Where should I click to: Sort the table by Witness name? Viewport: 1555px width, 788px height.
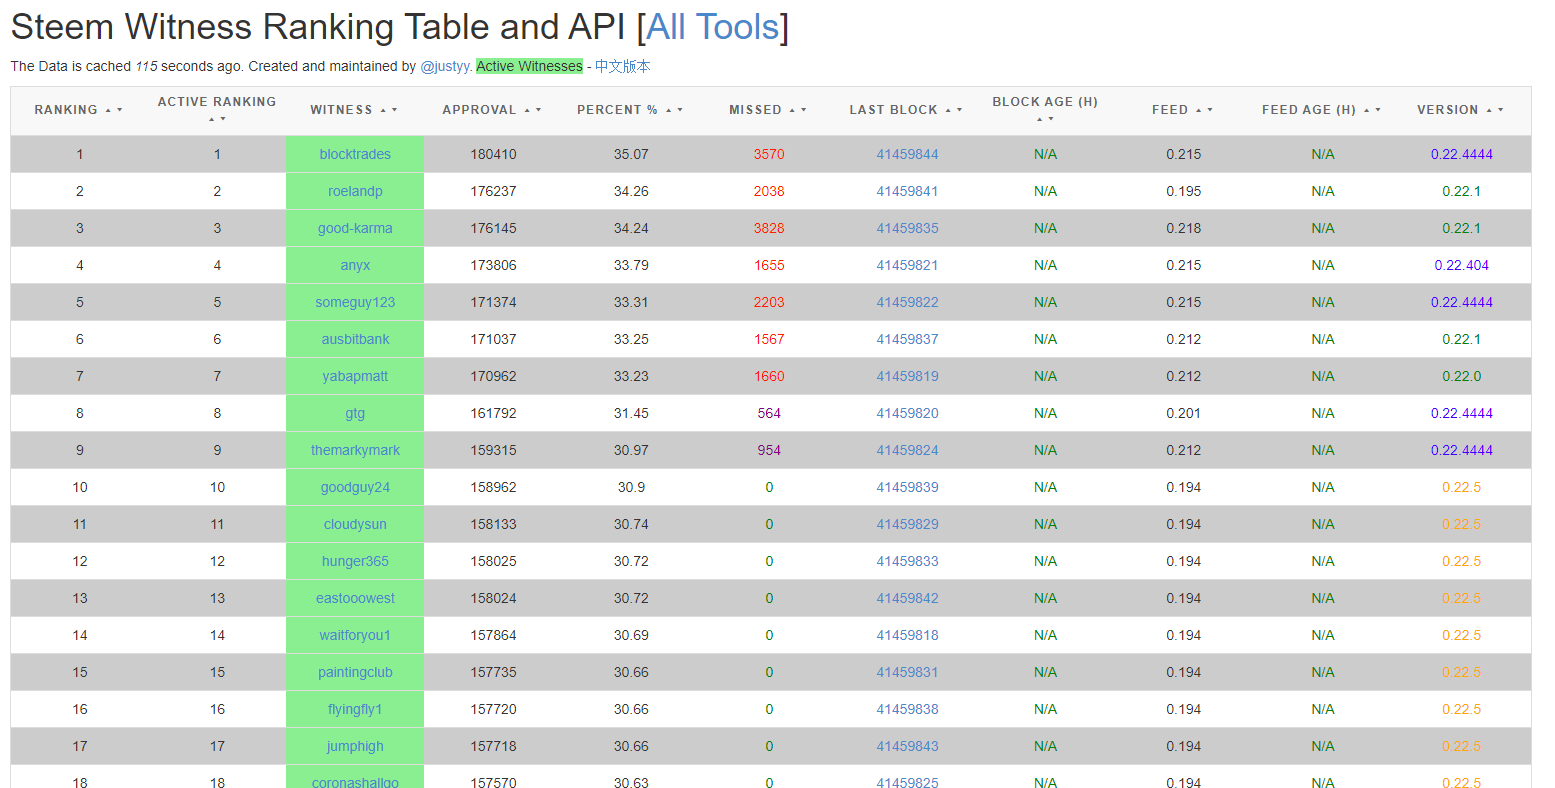tap(354, 110)
